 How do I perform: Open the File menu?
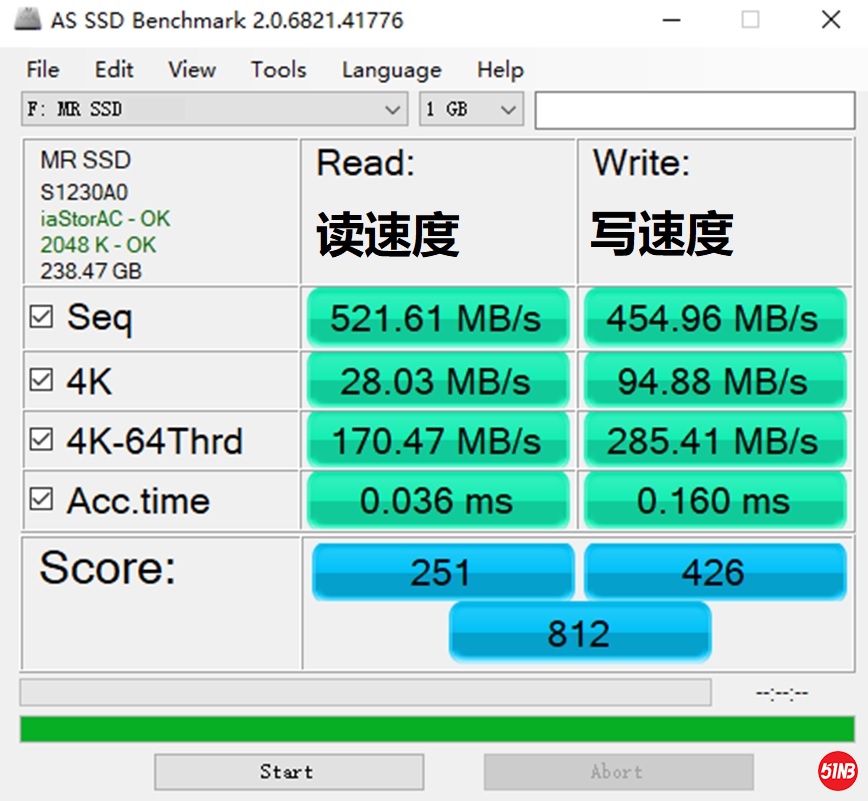pos(42,70)
